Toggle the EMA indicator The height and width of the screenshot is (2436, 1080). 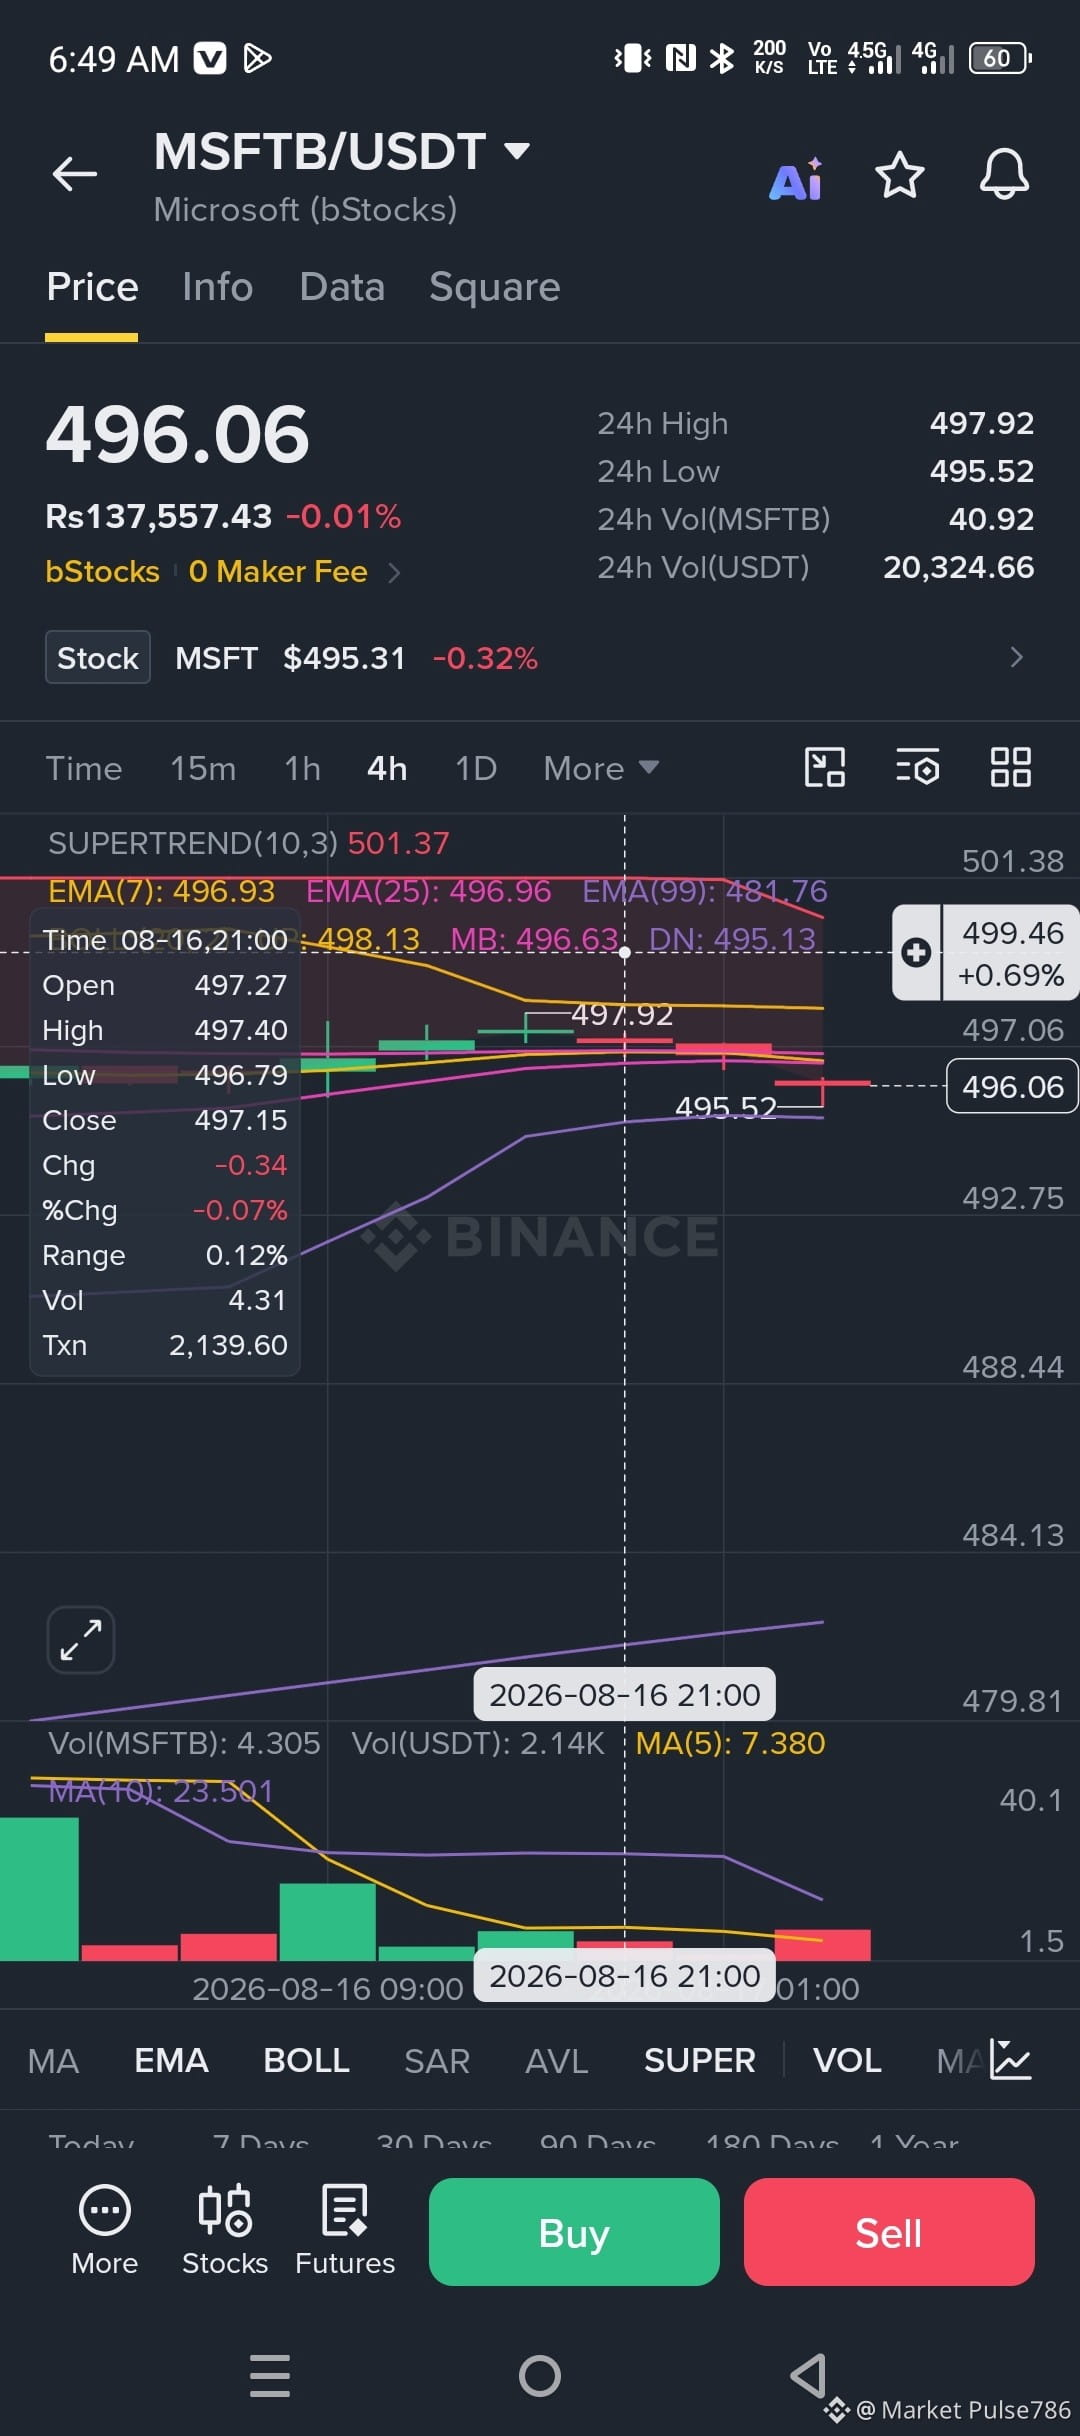171,2060
